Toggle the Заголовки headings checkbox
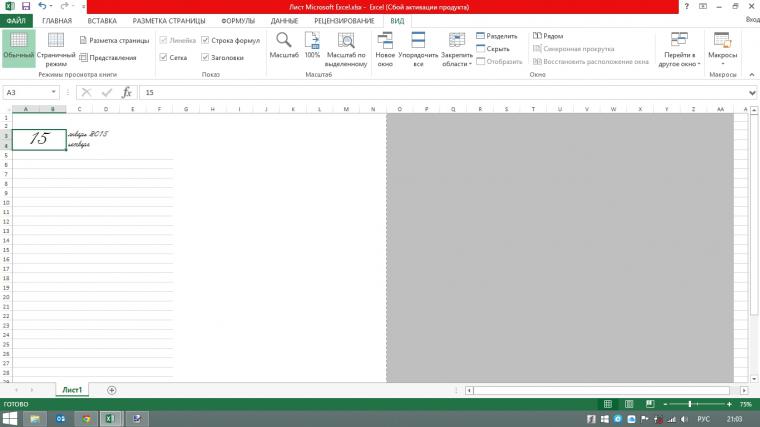Viewport: 760px width, 427px height. [x=205, y=57]
